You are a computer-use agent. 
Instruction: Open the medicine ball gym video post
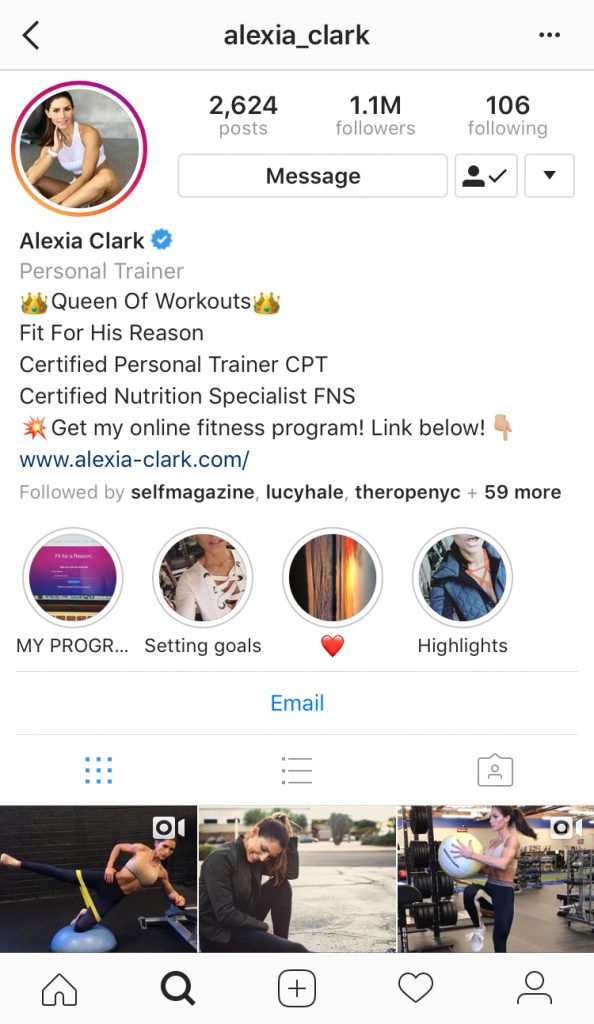(x=496, y=878)
